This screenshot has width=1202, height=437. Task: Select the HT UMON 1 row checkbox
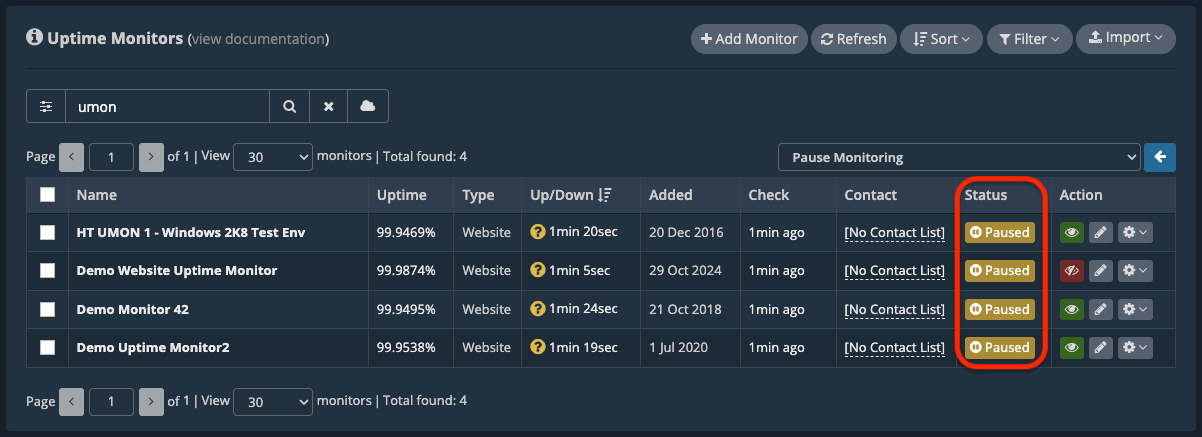point(47,233)
